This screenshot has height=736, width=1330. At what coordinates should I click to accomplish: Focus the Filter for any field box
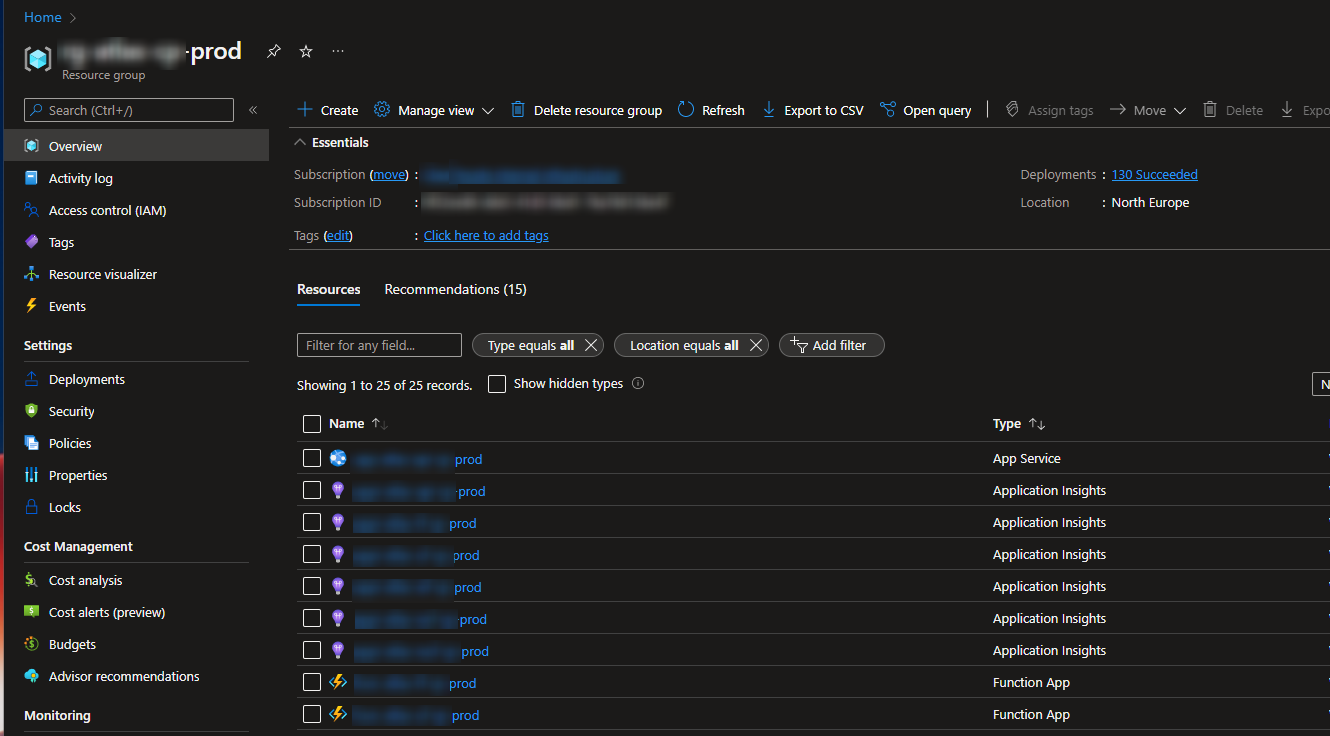(x=379, y=345)
